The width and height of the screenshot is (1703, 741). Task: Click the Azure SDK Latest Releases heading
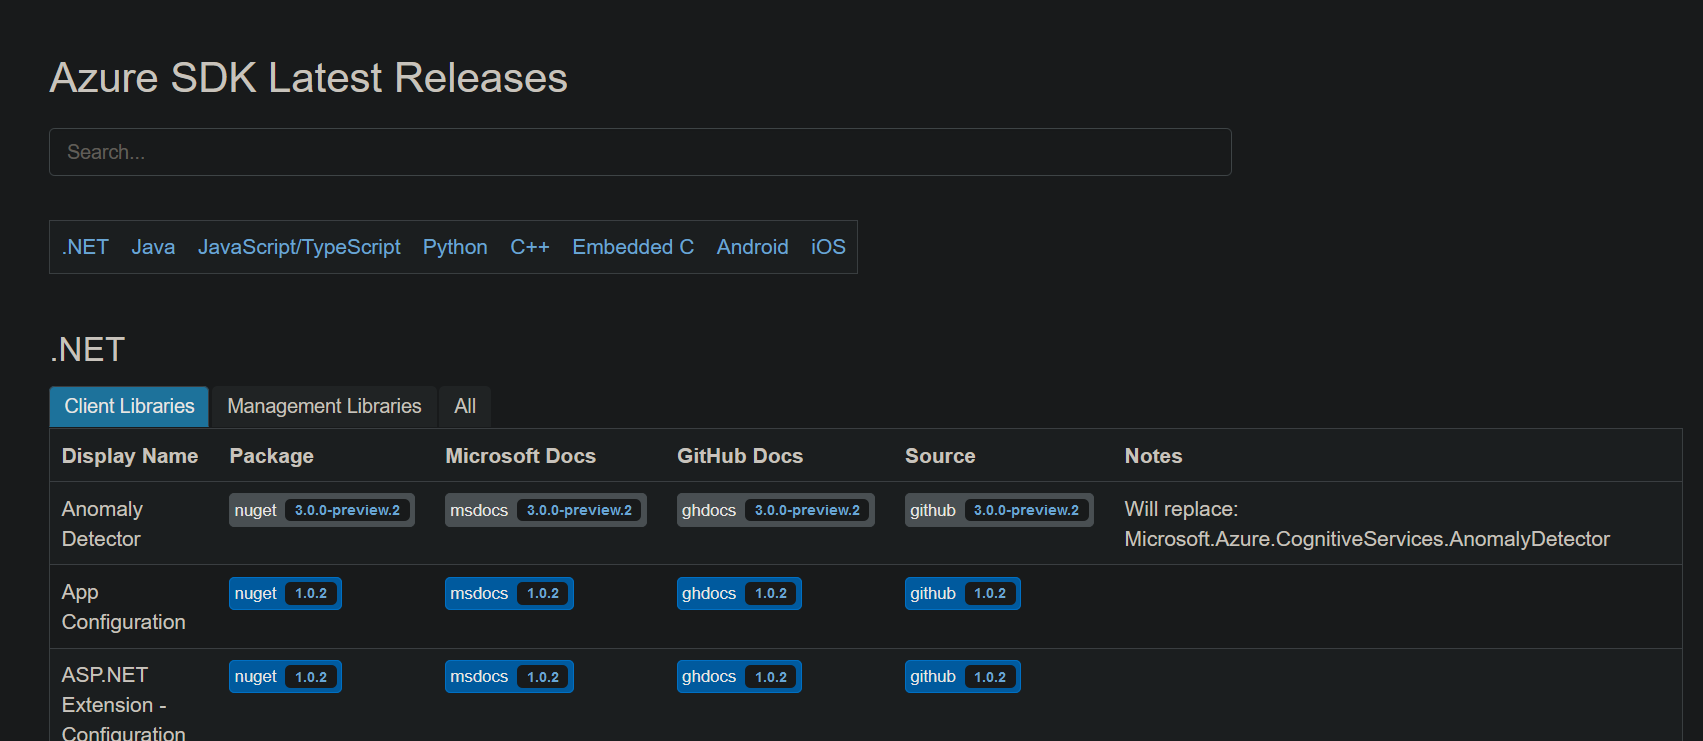(308, 78)
